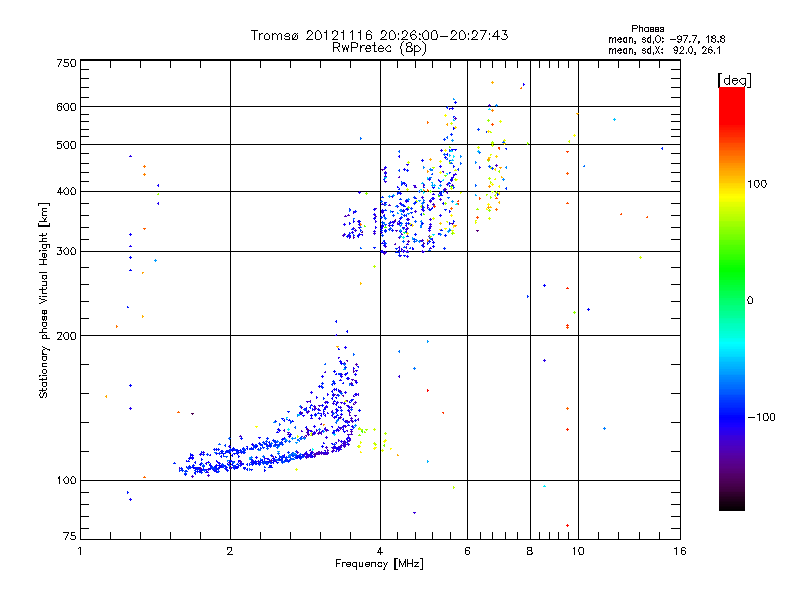Screen dimensions: 800x600
Task: Click the 'RwPretec (8p)' subtitle
Action: tap(379, 48)
